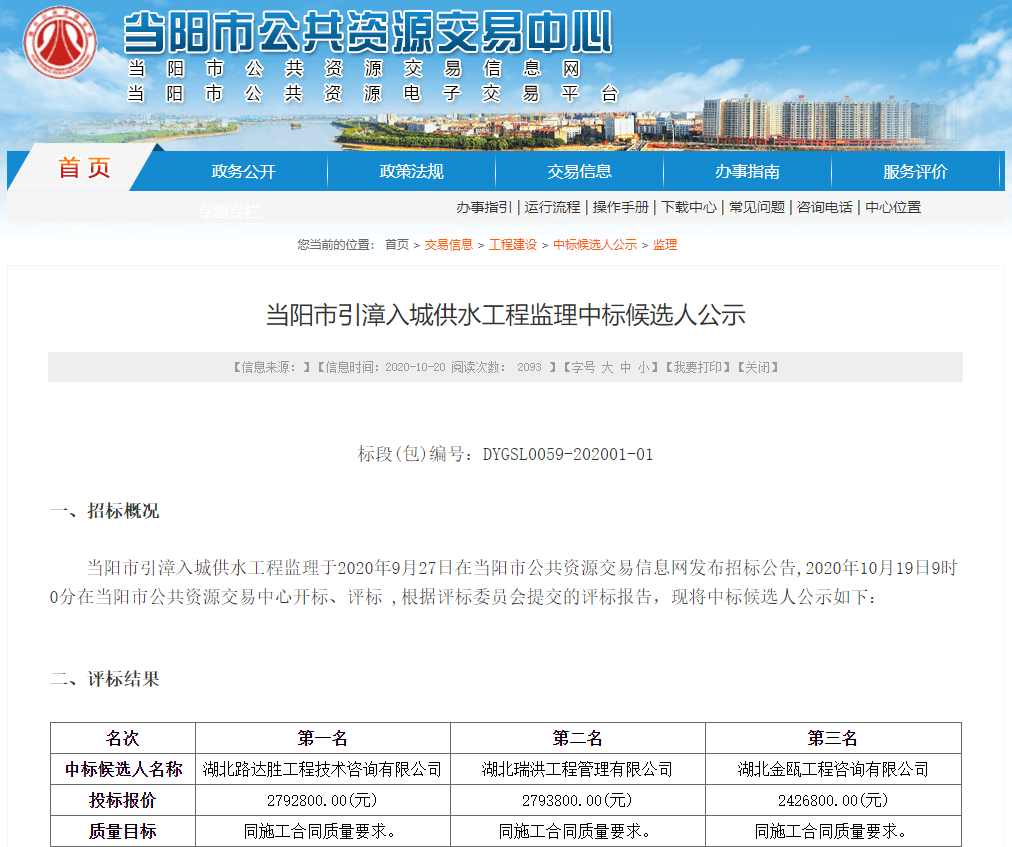Viewport: 1012px width, 847px height.
Task: Open the 服务评价 menu item
Action: click(x=915, y=171)
